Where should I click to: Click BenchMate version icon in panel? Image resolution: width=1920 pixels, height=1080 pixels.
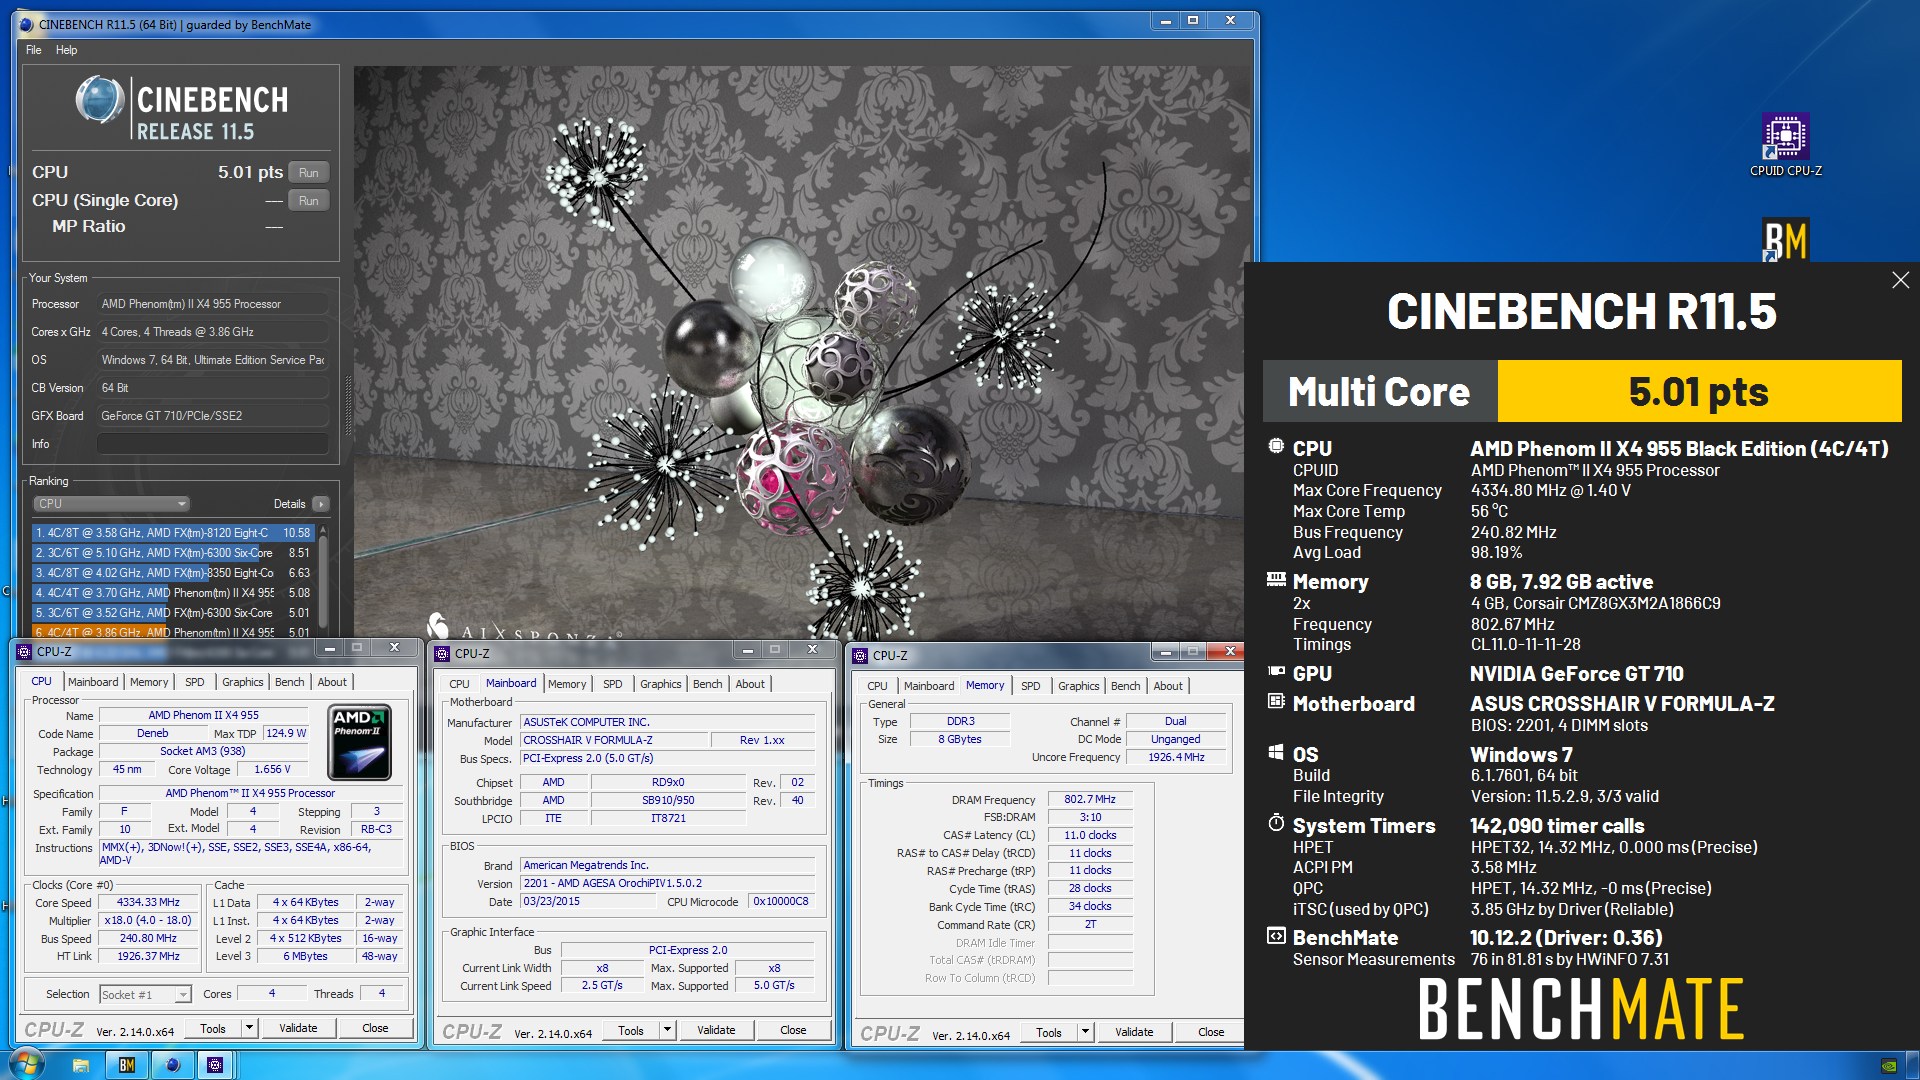(1276, 937)
